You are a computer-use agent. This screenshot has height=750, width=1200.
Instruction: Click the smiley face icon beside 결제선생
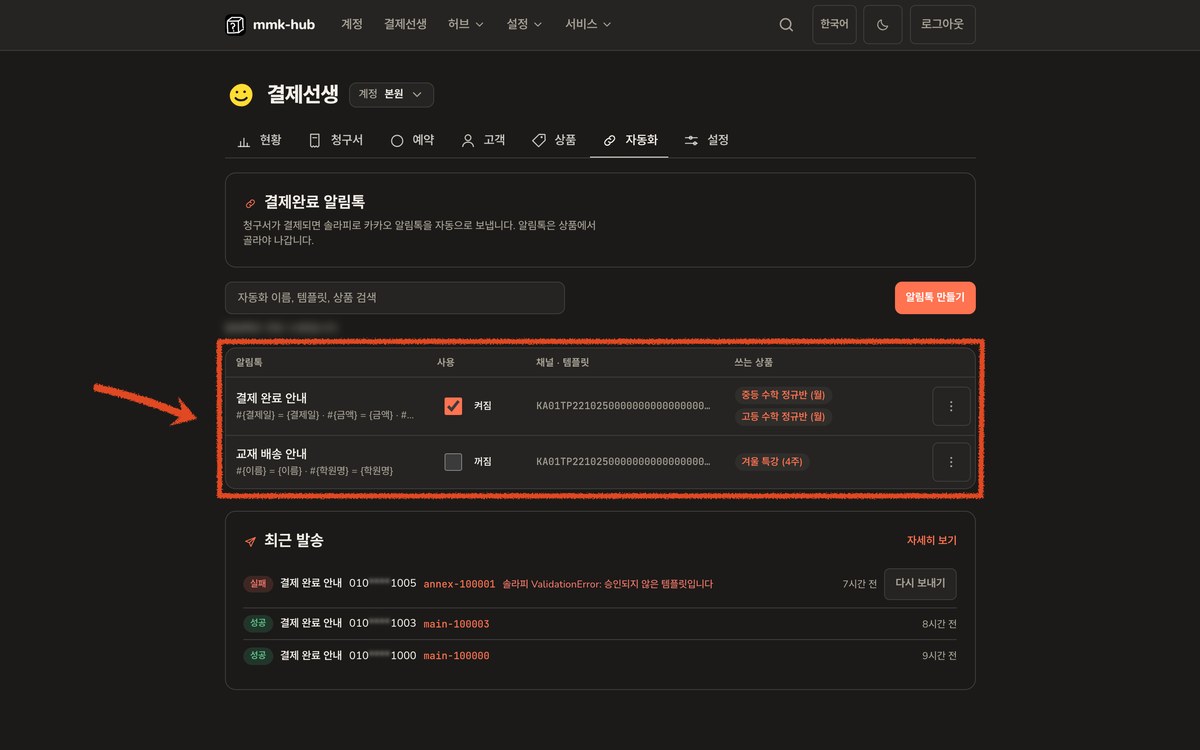click(x=241, y=95)
